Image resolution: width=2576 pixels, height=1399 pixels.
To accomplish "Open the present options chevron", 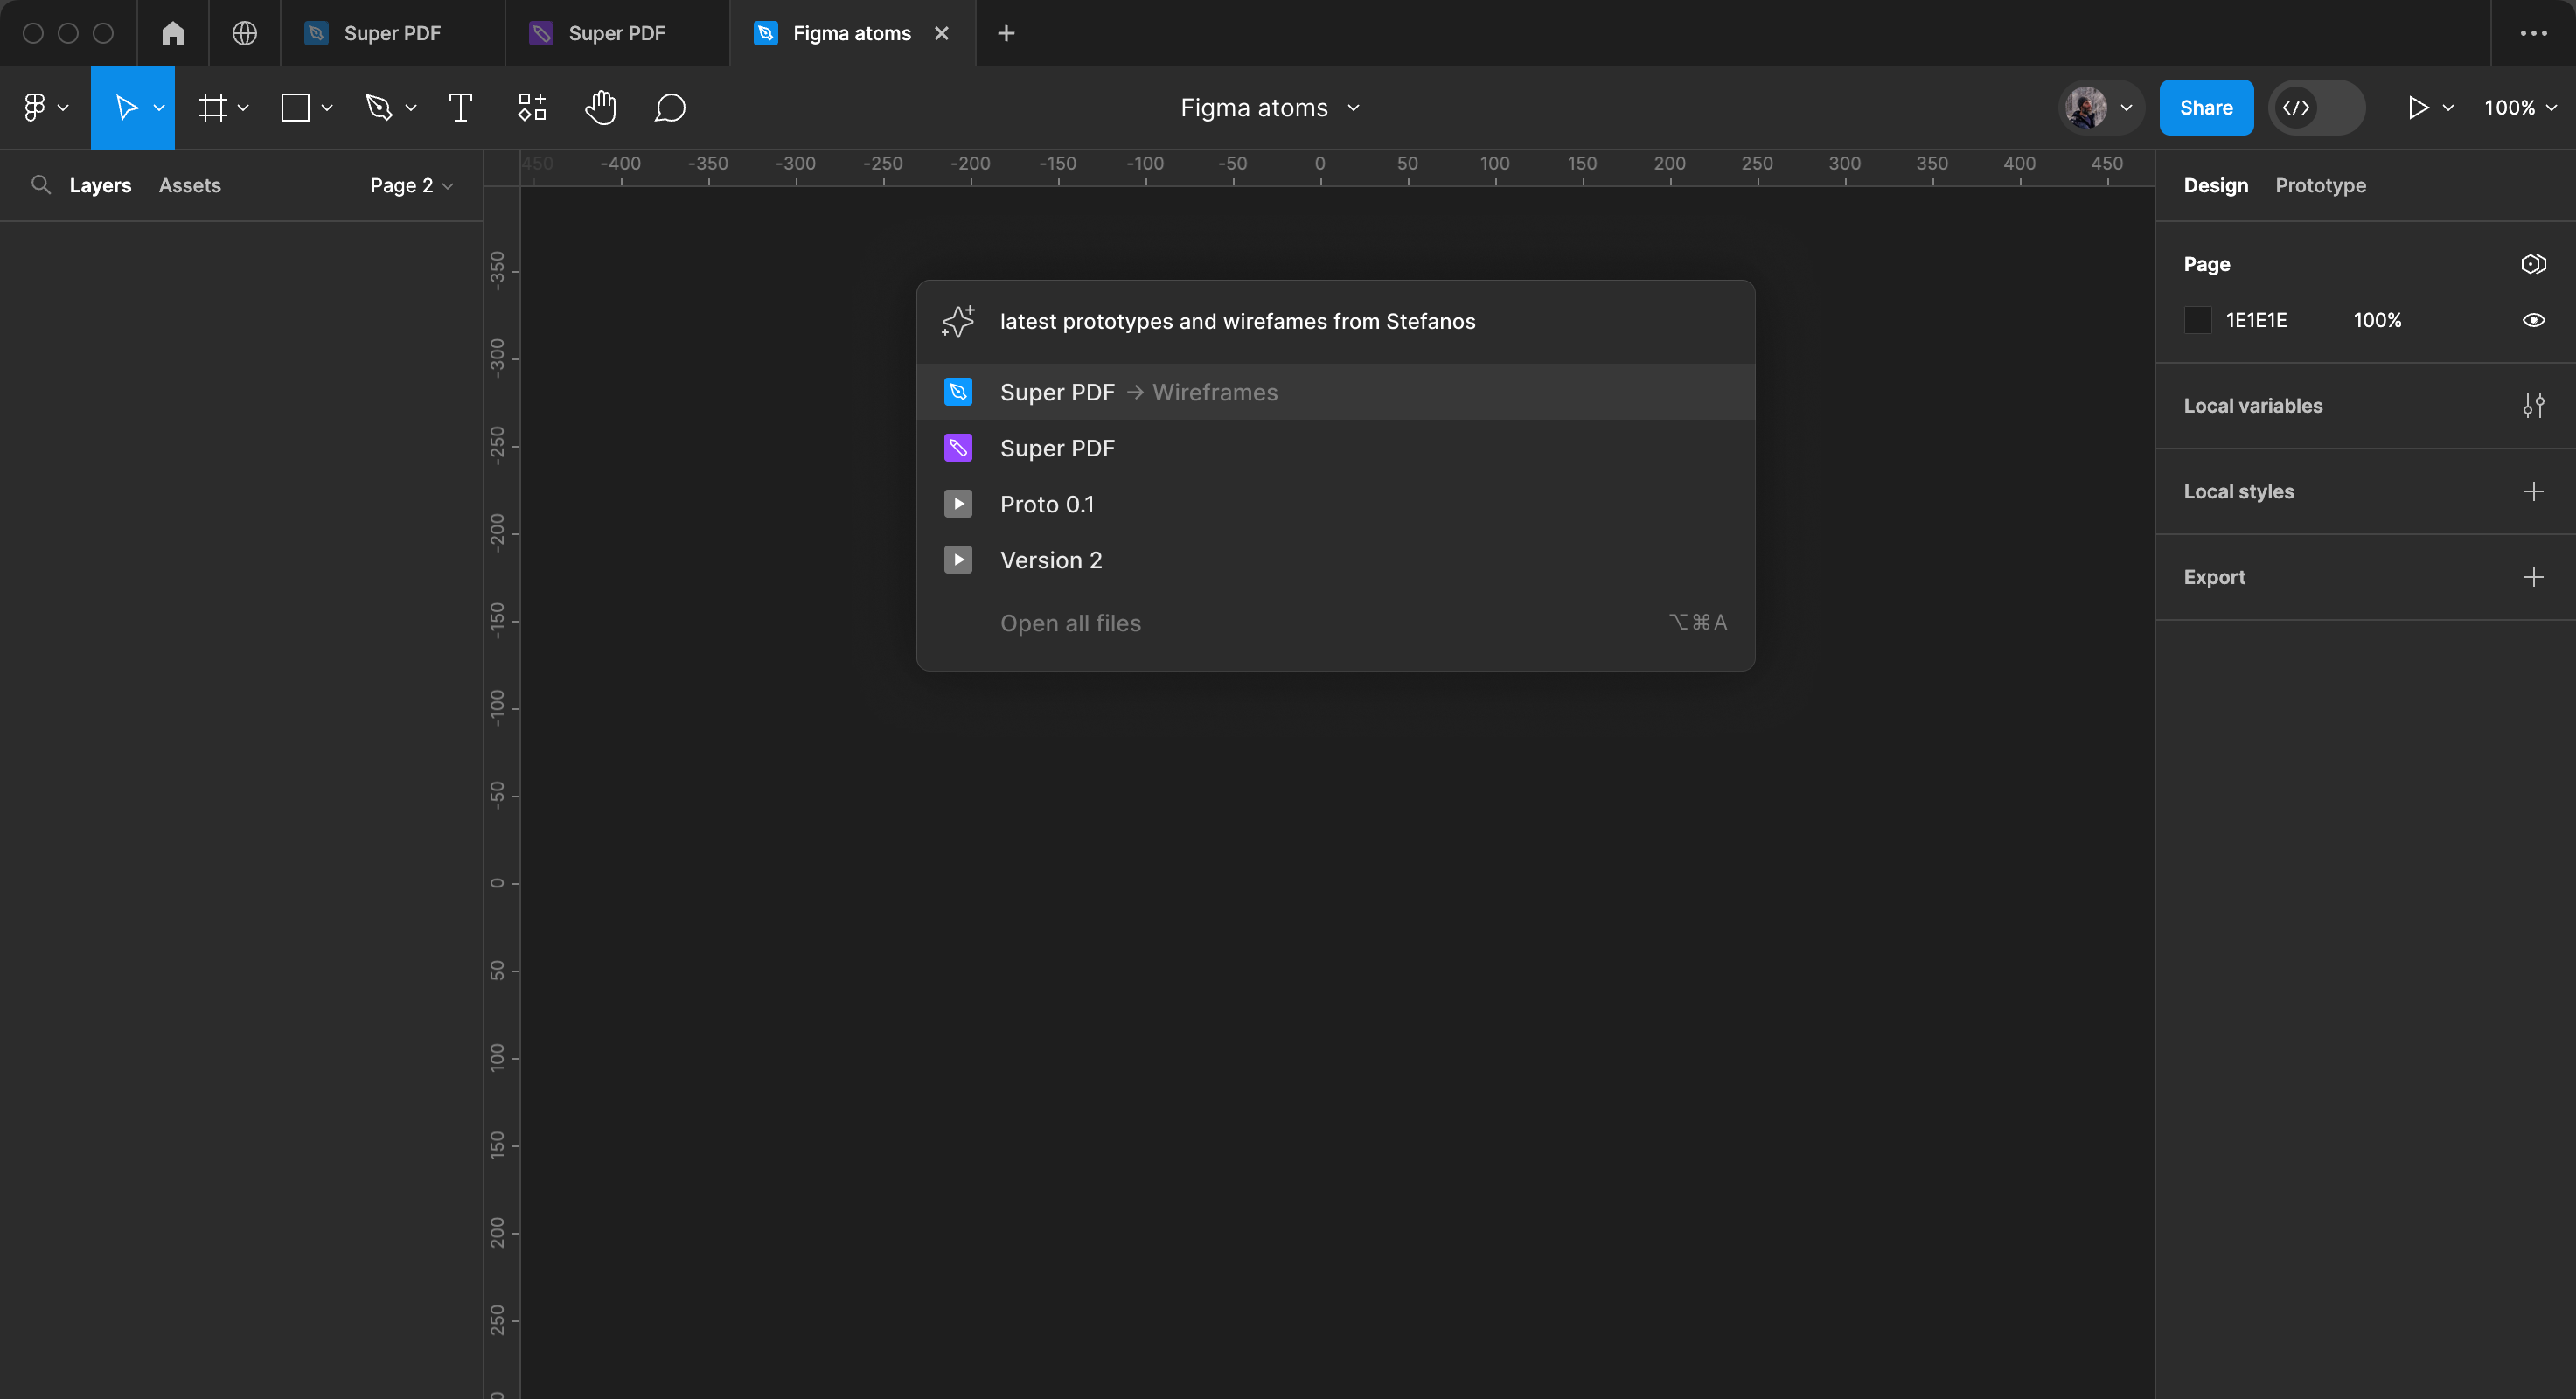I will (x=2447, y=108).
